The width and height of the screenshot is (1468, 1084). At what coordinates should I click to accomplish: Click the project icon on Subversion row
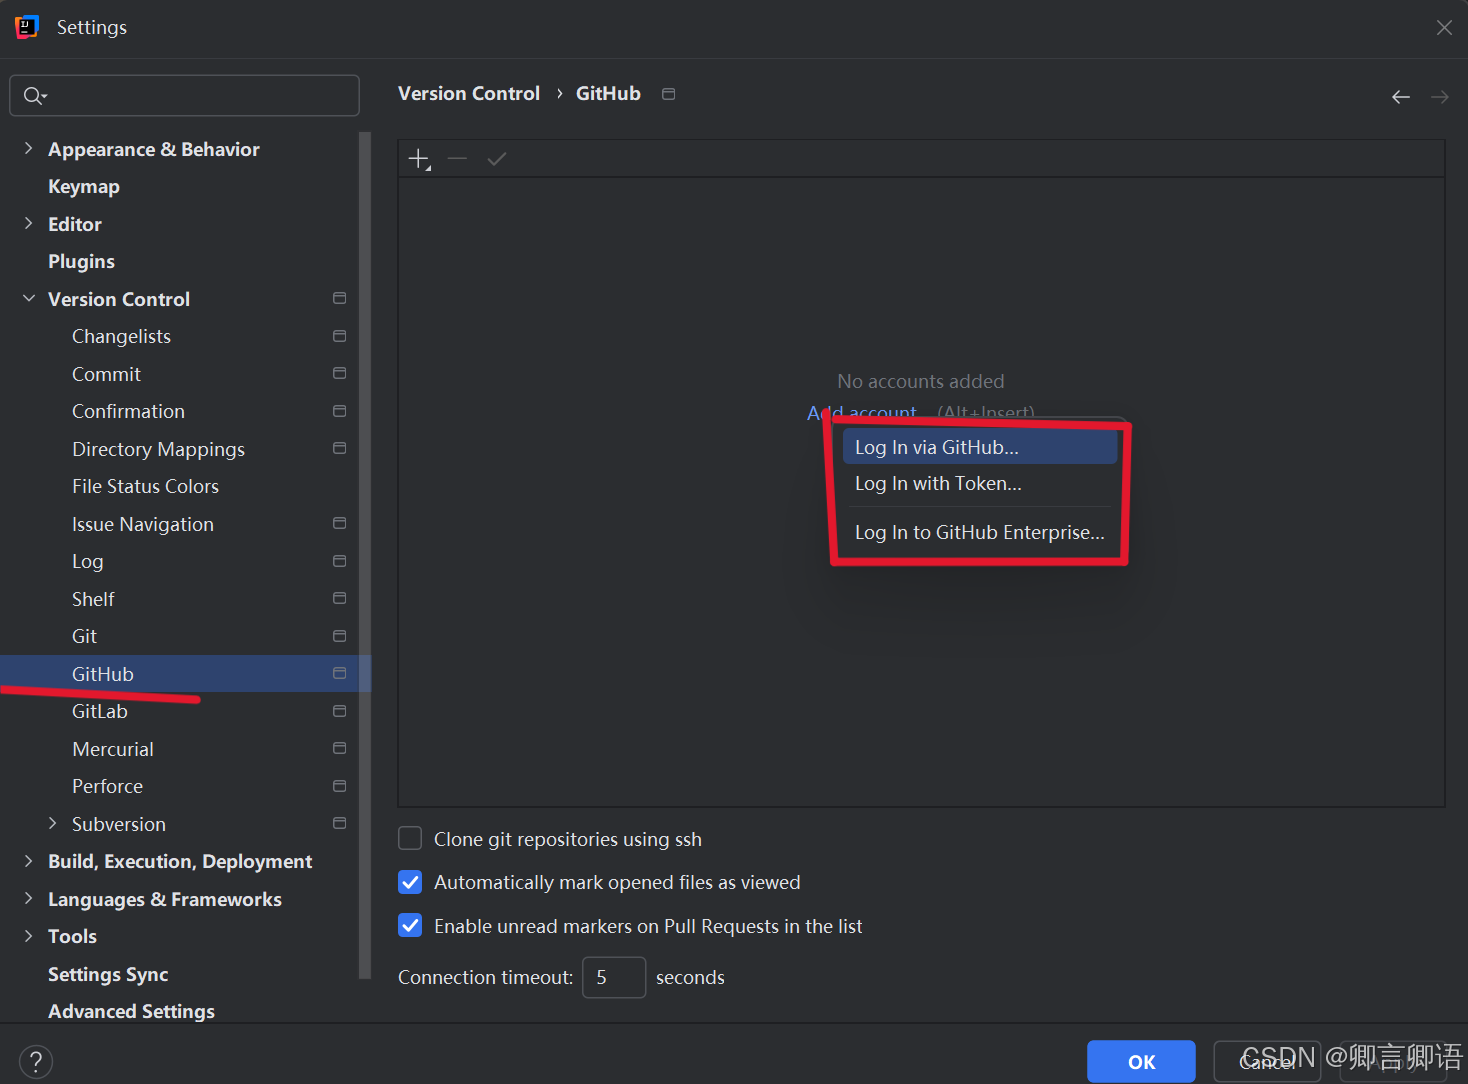pyautogui.click(x=340, y=823)
